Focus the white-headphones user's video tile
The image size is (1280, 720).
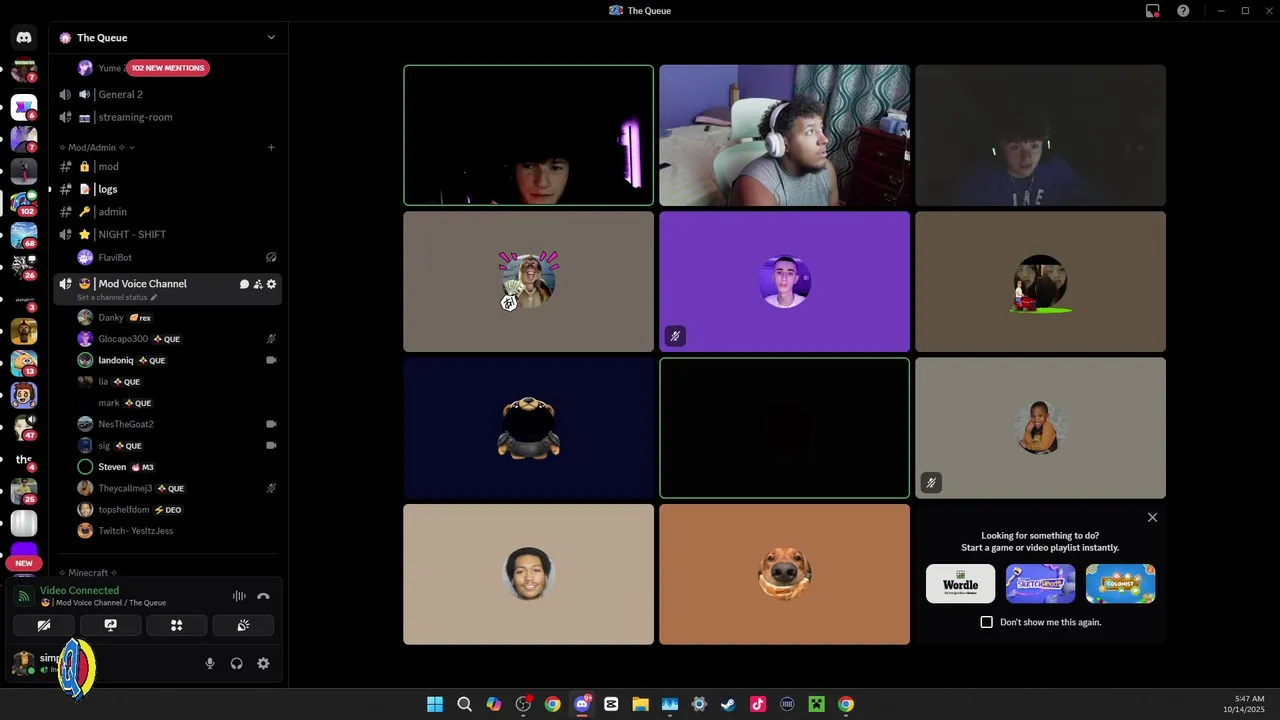pos(784,135)
